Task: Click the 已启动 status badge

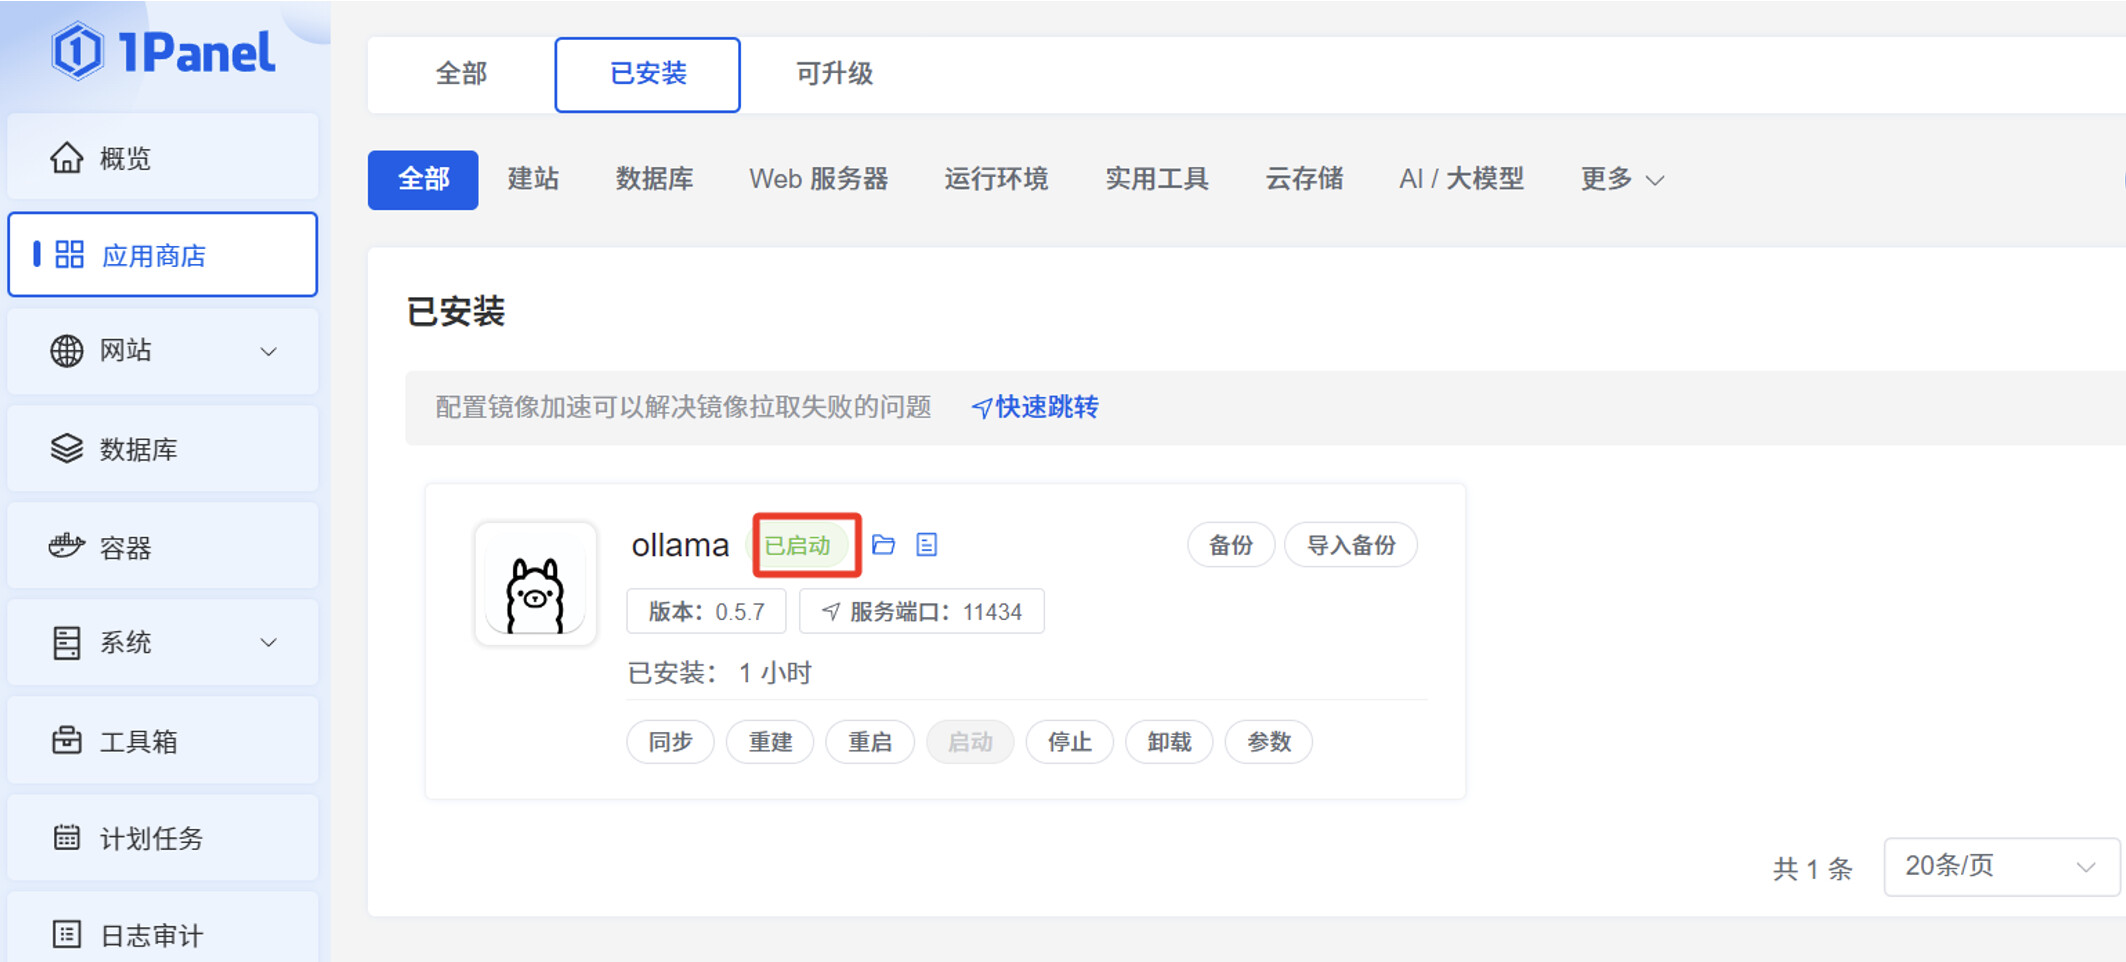Action: [x=798, y=545]
